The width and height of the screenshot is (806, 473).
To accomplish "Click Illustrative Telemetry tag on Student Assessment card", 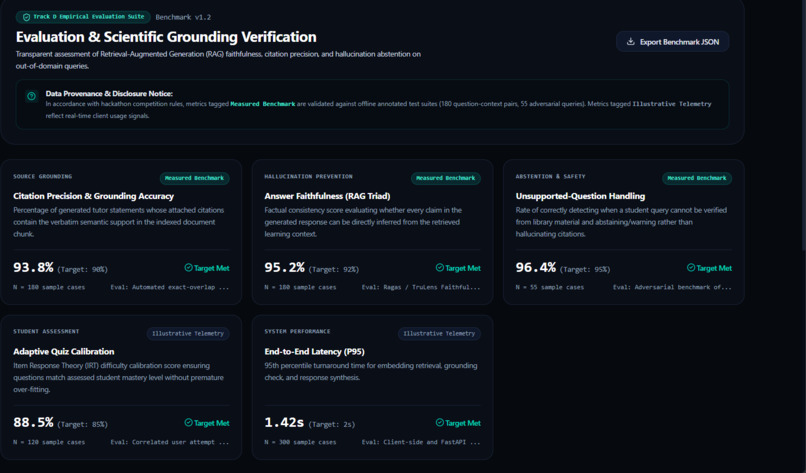I will 188,333.
